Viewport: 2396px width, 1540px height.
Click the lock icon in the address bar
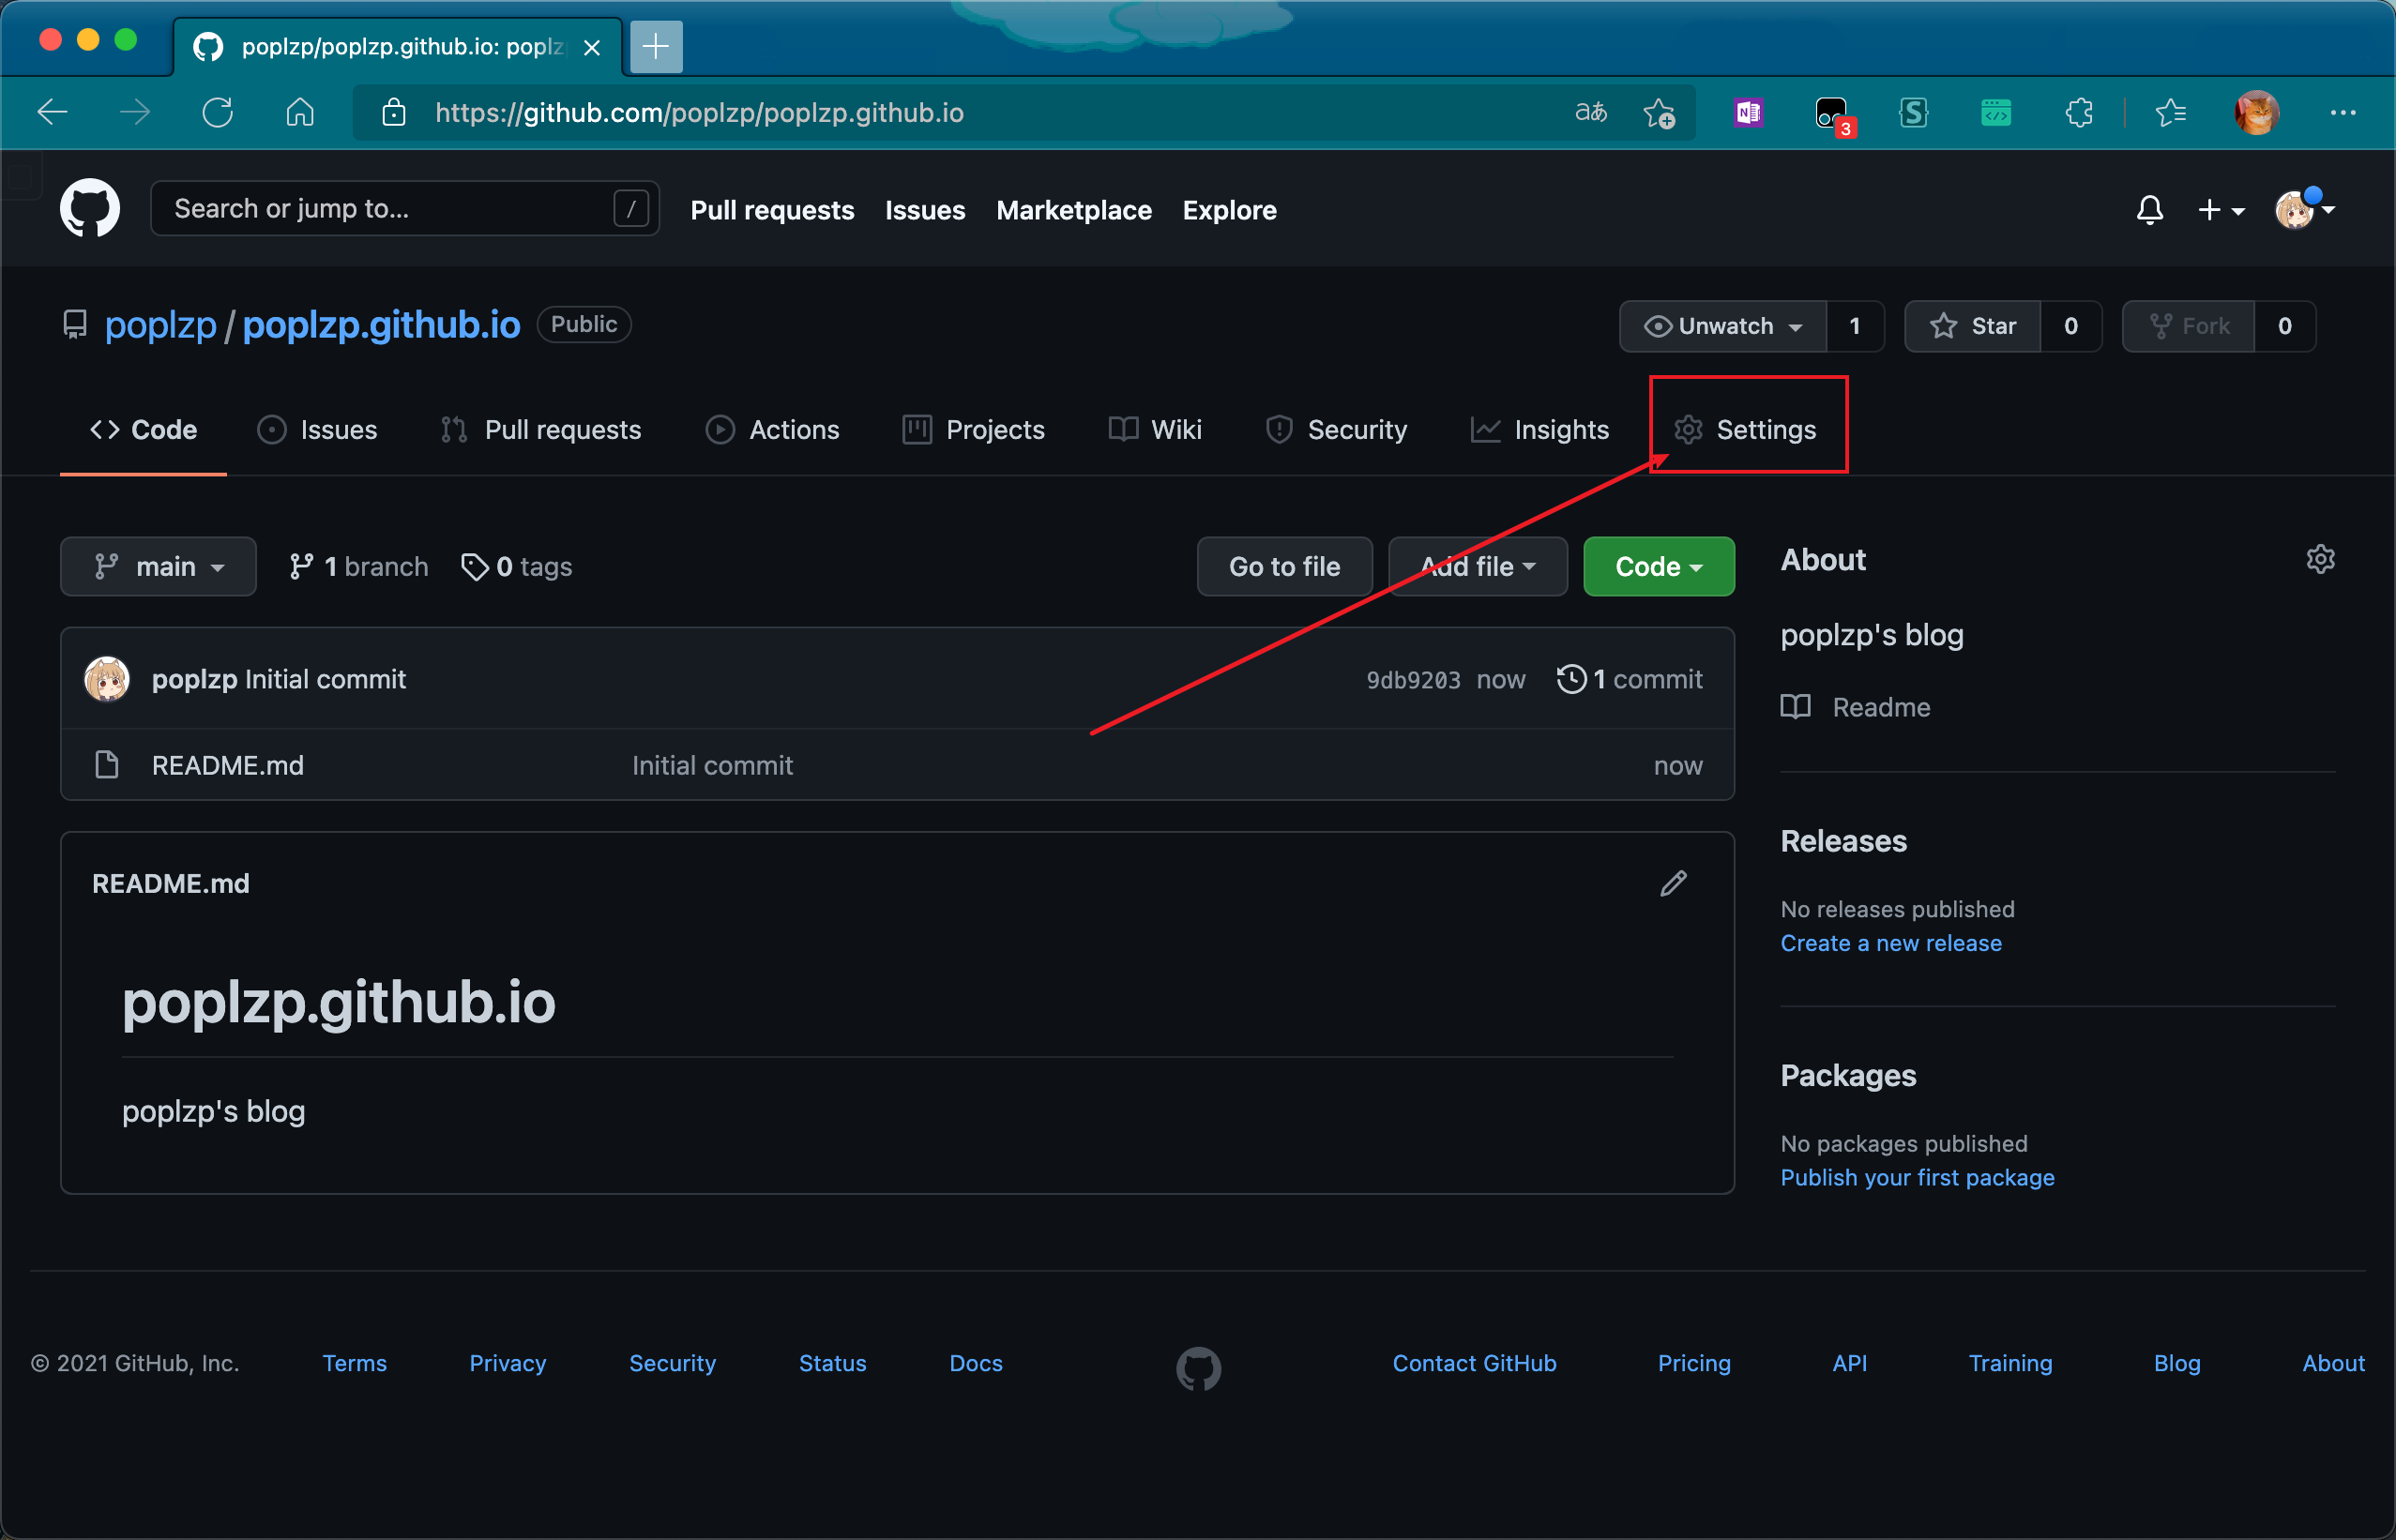click(x=394, y=112)
